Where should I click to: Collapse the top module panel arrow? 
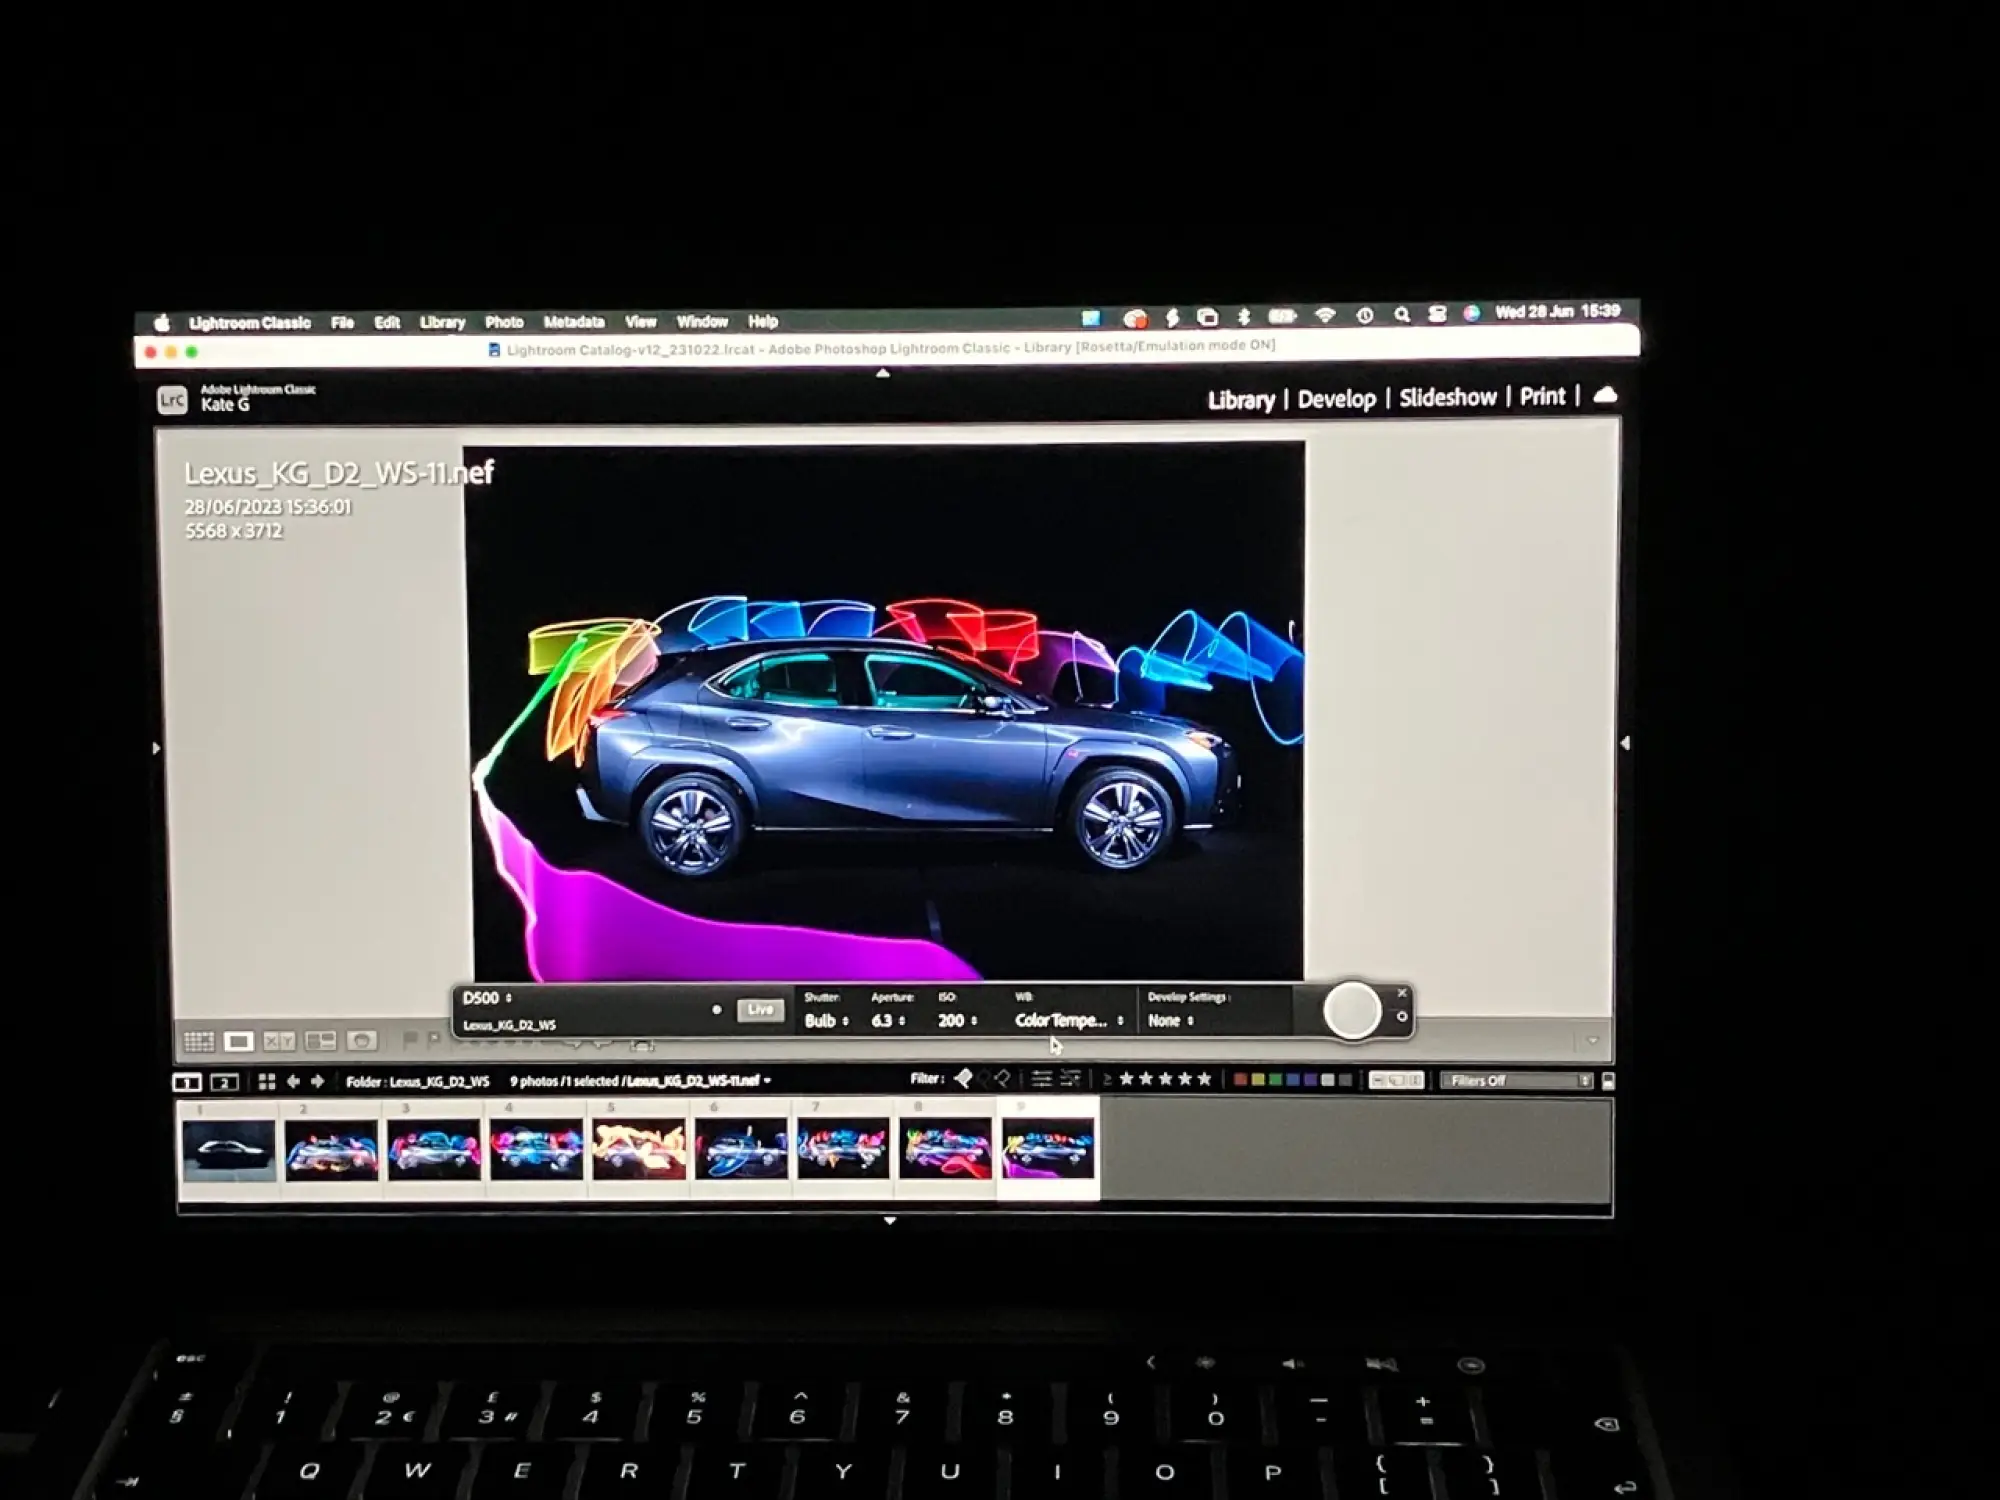pos(883,373)
